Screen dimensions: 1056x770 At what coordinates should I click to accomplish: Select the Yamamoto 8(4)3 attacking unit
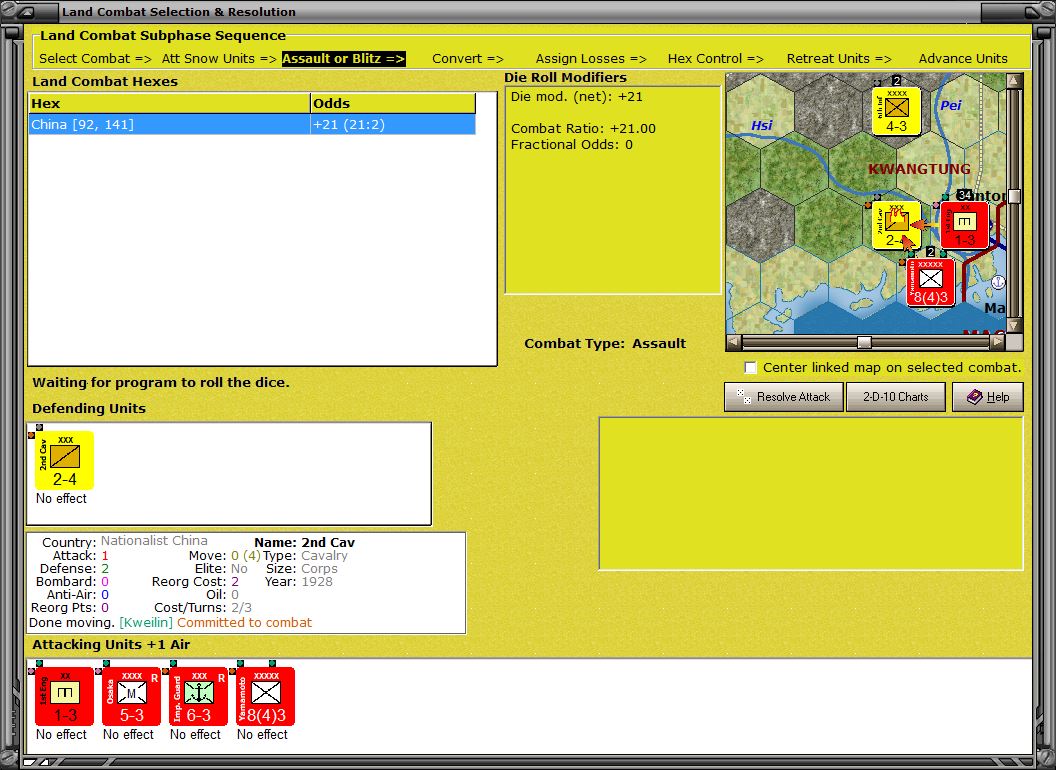265,697
